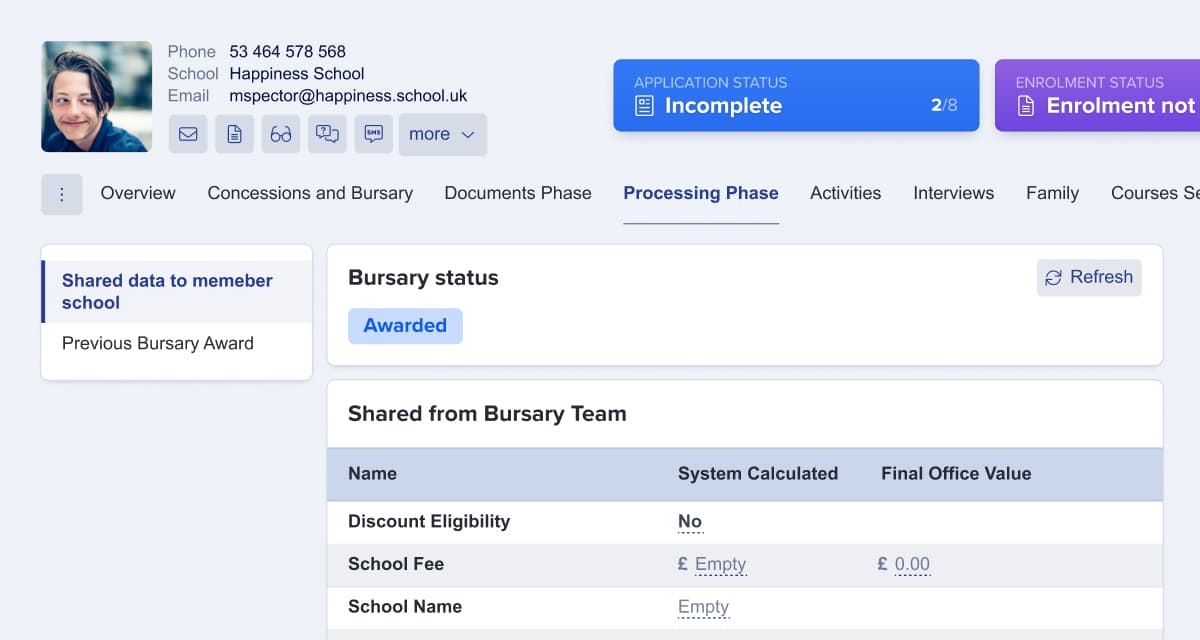1200x640 pixels.
Task: Click the 2/8 progress counter
Action: click(x=944, y=105)
